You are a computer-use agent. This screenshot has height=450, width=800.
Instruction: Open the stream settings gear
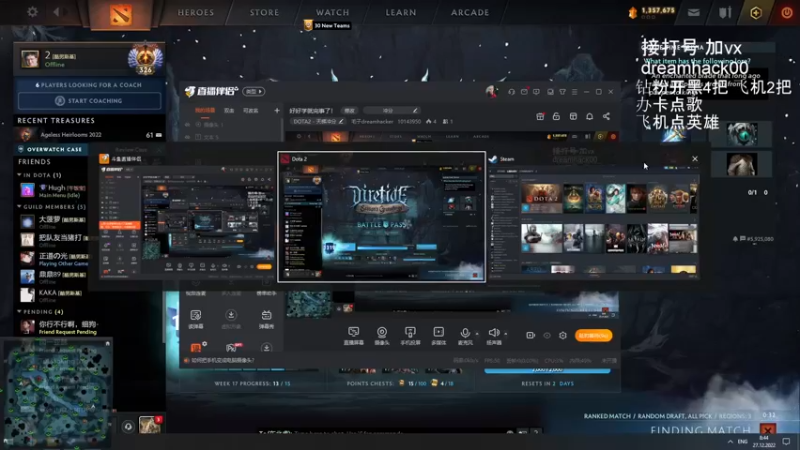pos(563,335)
